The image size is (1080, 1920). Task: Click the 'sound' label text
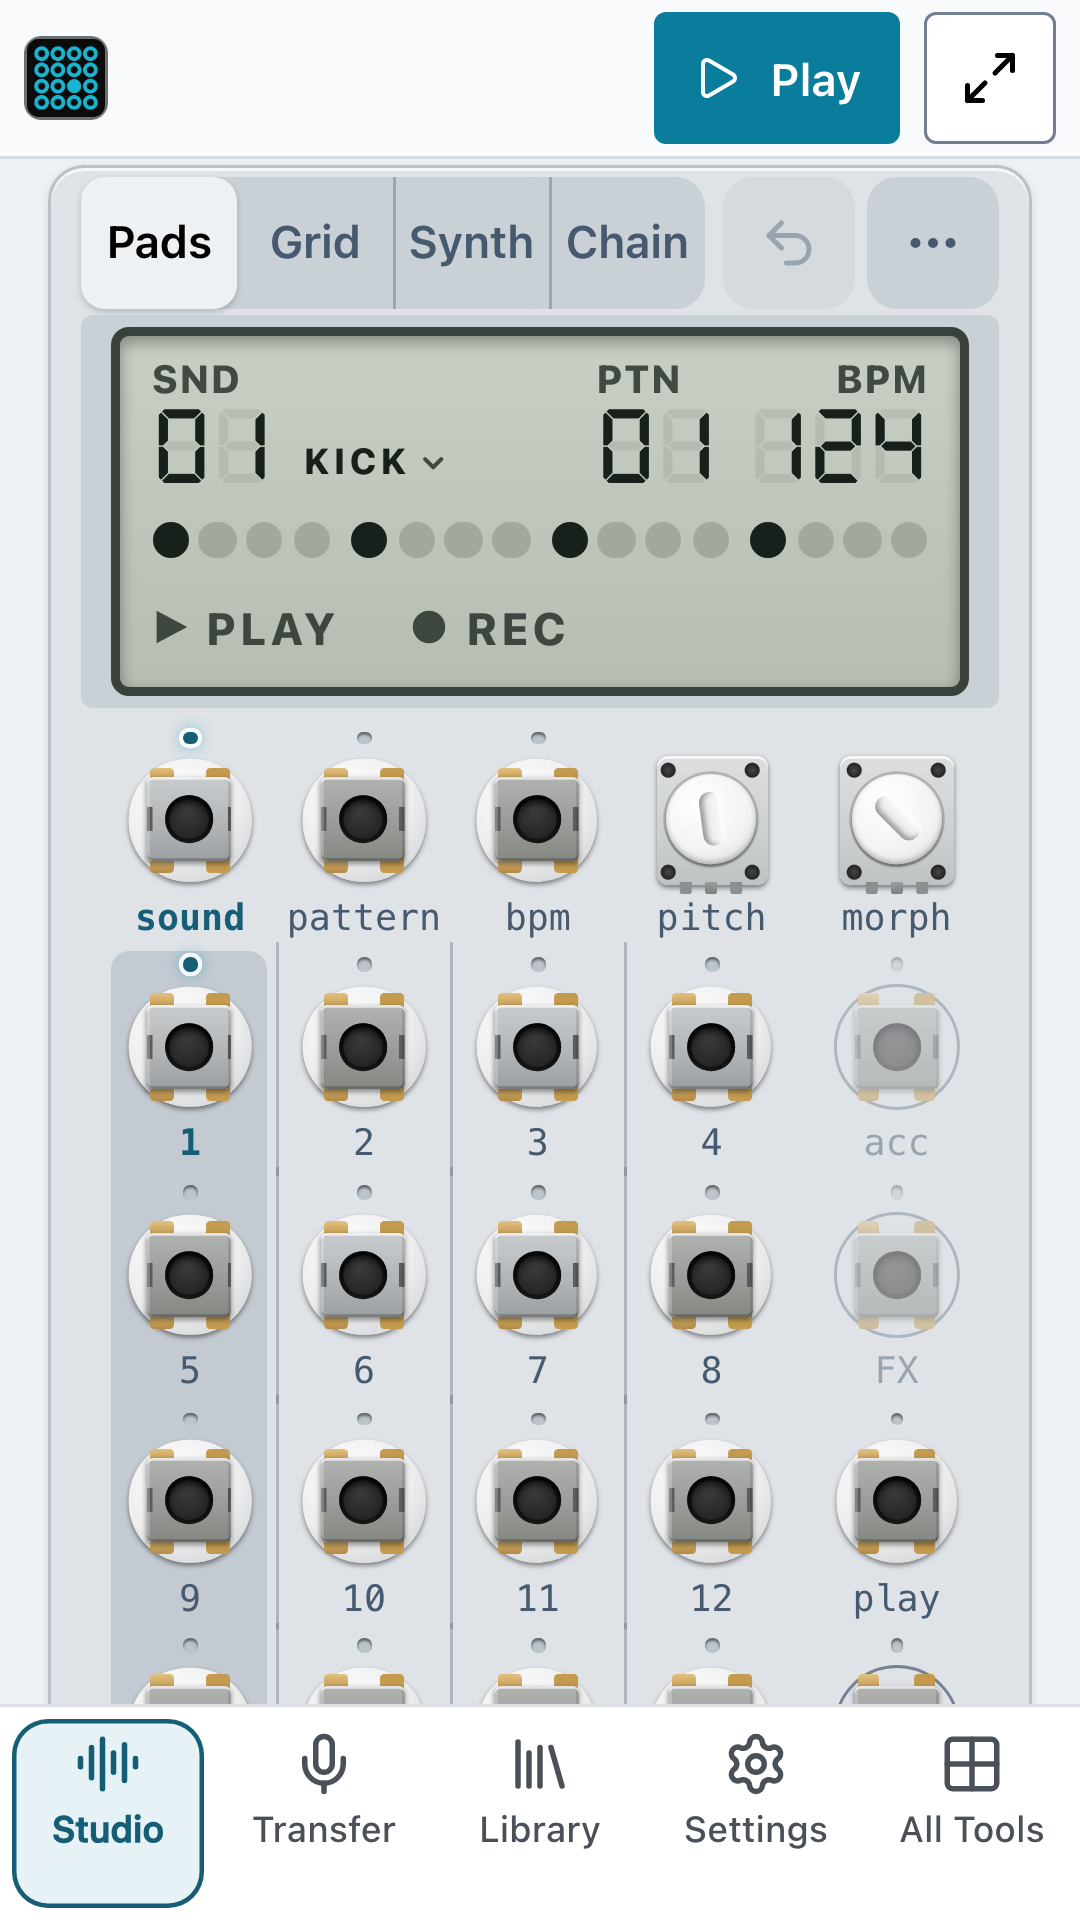click(x=190, y=918)
